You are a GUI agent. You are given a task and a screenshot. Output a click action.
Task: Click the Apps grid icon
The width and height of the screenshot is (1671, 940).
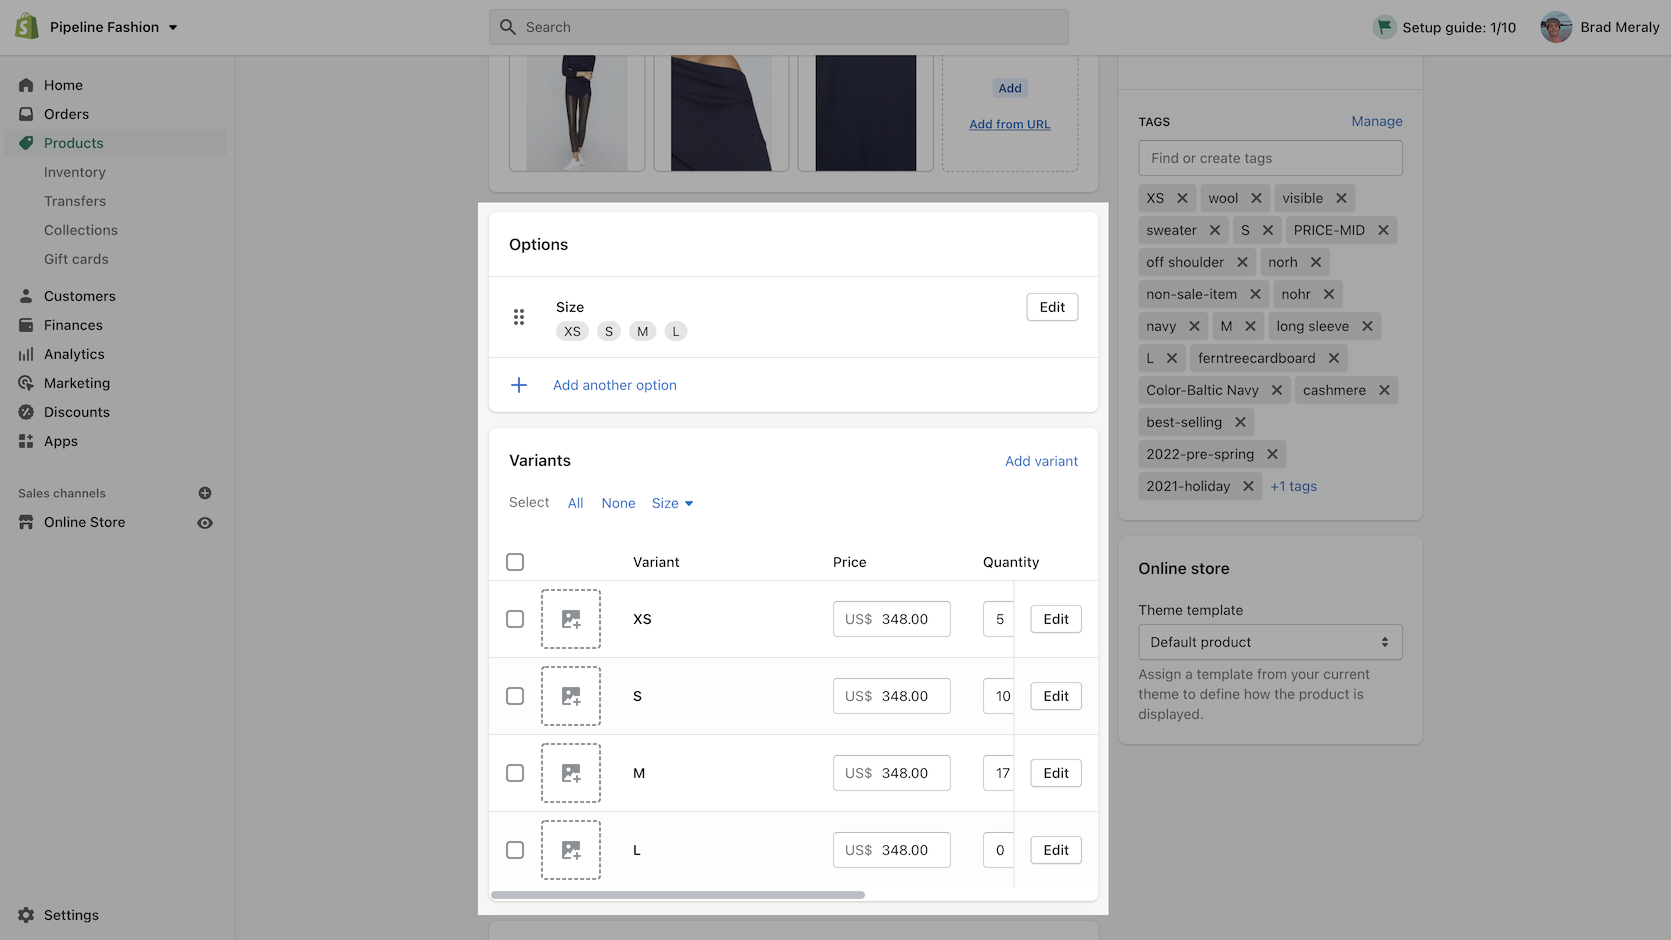tap(26, 441)
